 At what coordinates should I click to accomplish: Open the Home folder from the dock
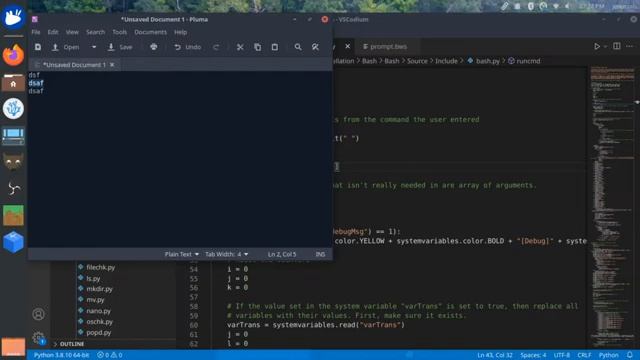click(13, 83)
